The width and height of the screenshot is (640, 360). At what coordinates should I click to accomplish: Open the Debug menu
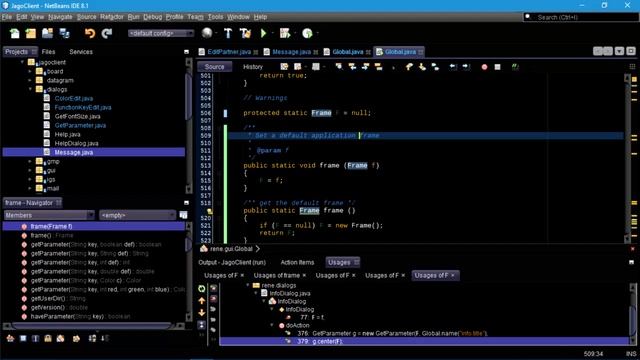click(x=153, y=17)
